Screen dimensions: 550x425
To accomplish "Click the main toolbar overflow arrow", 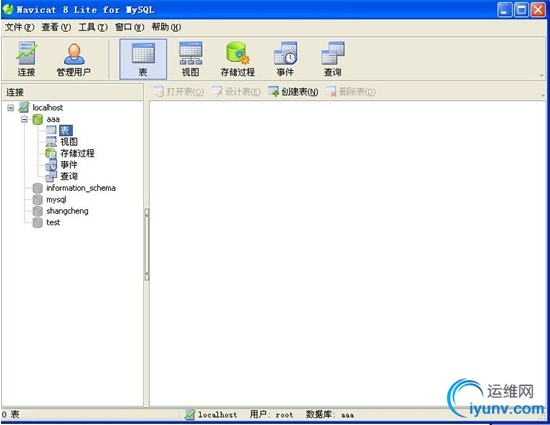I will 542,75.
